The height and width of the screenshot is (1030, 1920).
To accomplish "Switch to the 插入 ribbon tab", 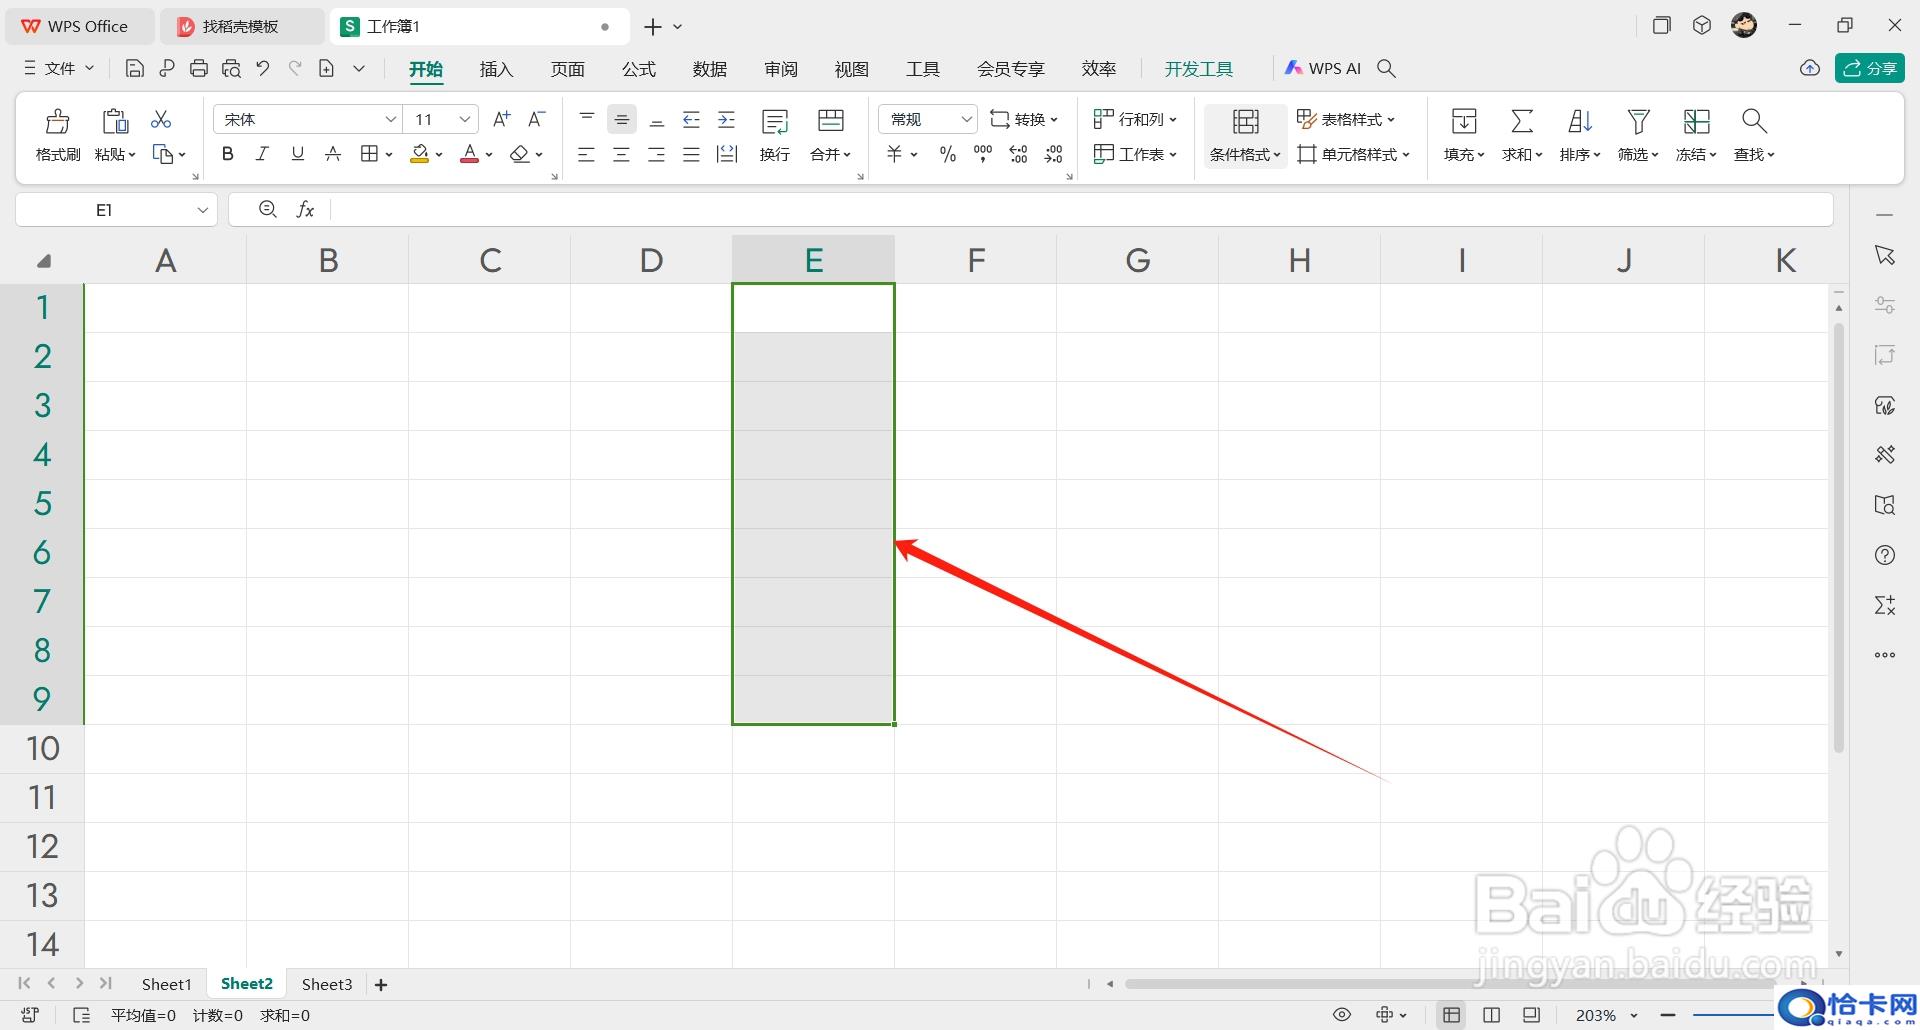I will [x=496, y=69].
